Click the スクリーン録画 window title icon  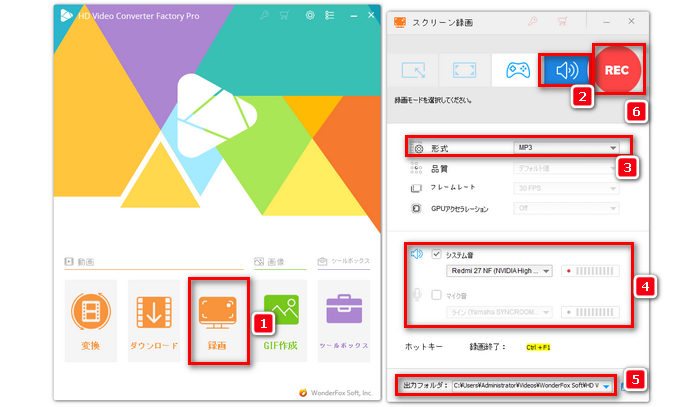tap(400, 22)
